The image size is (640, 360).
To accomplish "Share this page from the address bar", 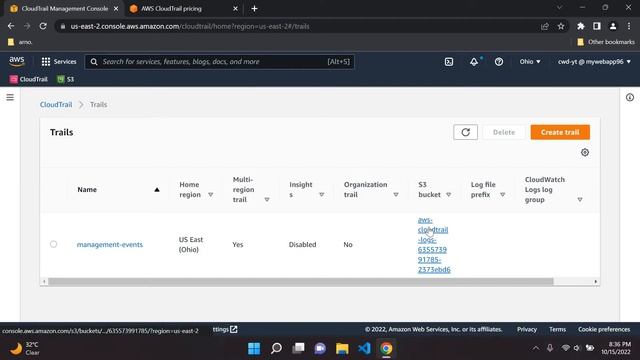I will pos(544,26).
